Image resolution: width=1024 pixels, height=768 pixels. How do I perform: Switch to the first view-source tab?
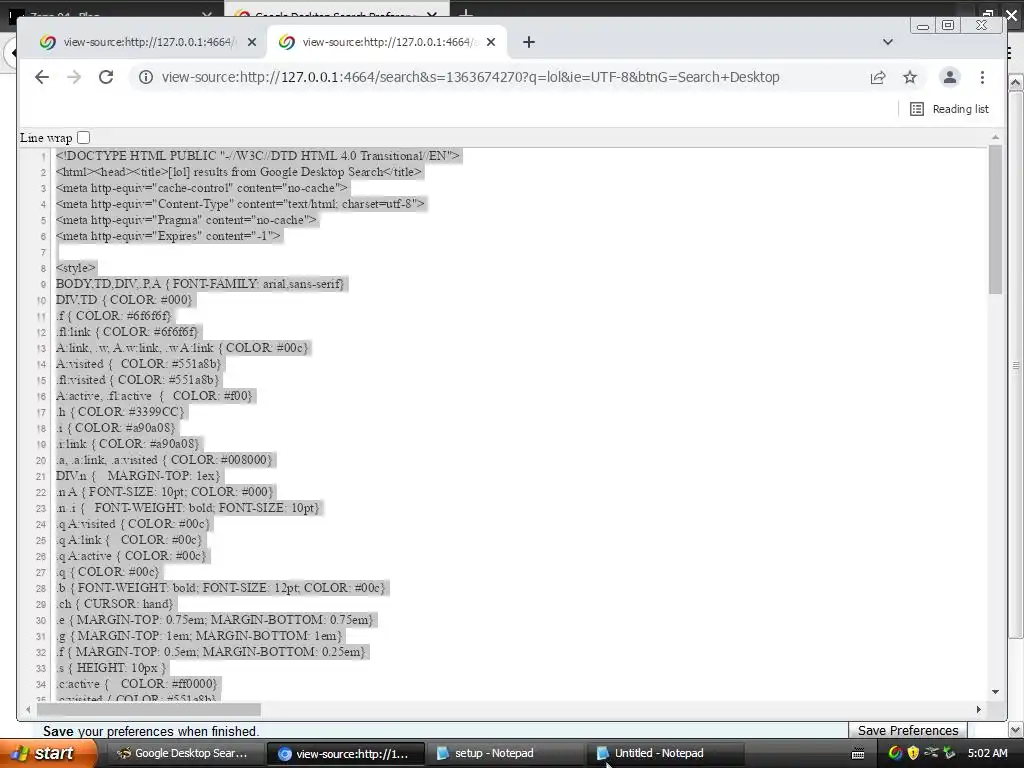149,42
